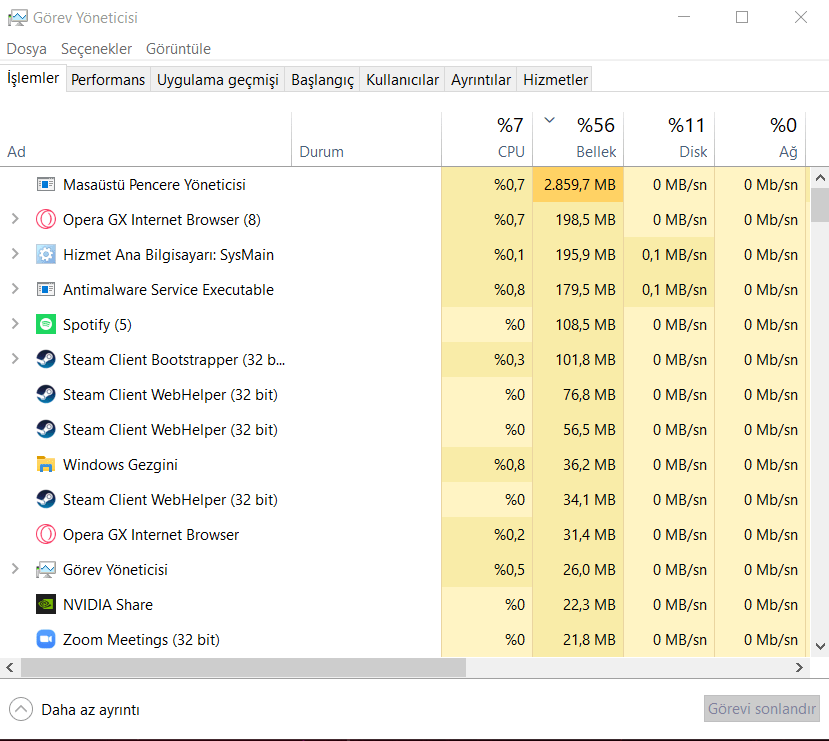
Task: Click the 21,8 MB Zoom memory value
Action: pyautogui.click(x=589, y=640)
